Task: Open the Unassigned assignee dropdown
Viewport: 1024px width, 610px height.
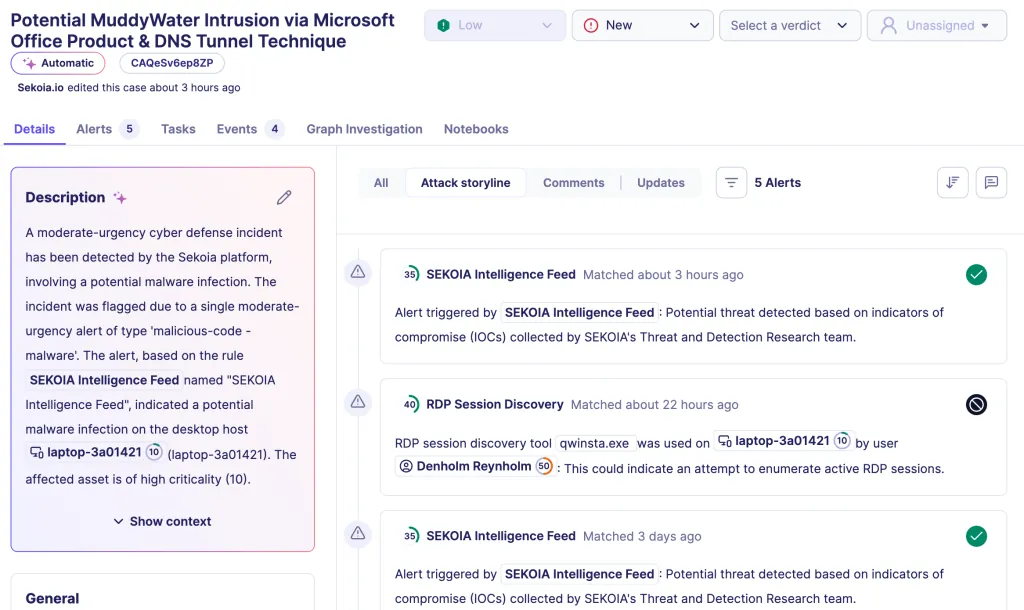Action: (936, 25)
